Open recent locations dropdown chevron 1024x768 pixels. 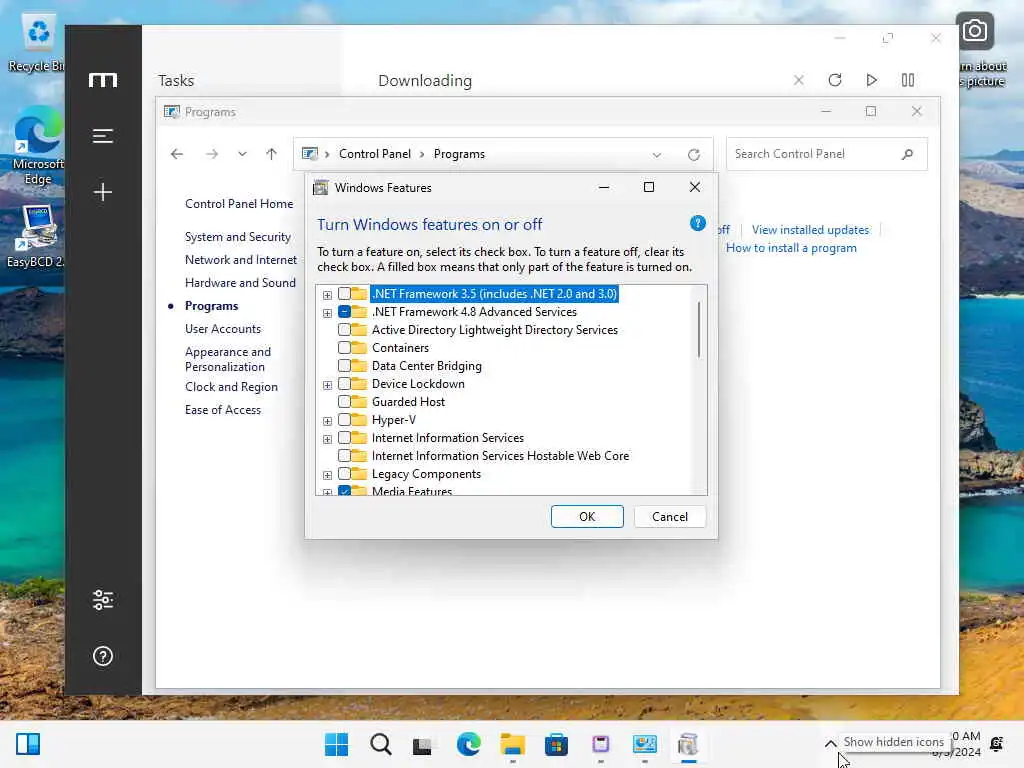(x=242, y=154)
